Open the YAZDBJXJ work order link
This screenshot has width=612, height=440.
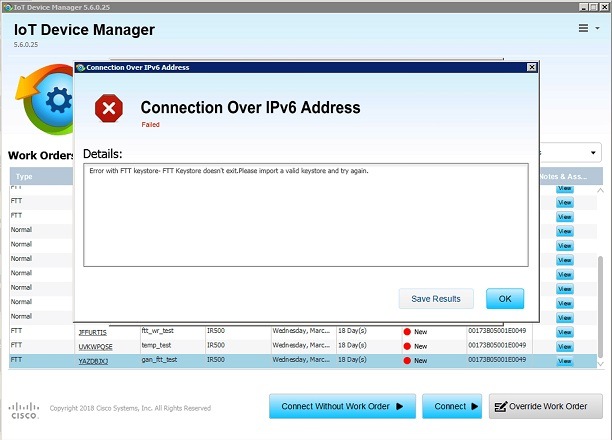tap(93, 361)
